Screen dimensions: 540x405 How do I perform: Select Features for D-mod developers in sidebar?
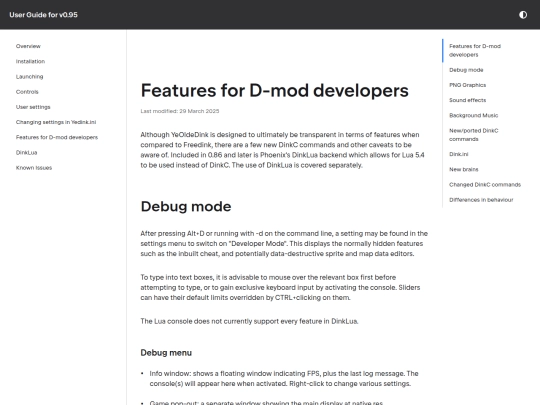click(57, 137)
